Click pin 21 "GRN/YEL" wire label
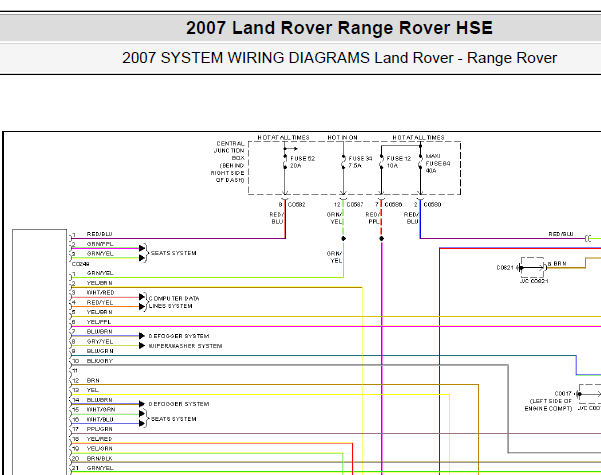Screen dimensions: 601x475 100,468
